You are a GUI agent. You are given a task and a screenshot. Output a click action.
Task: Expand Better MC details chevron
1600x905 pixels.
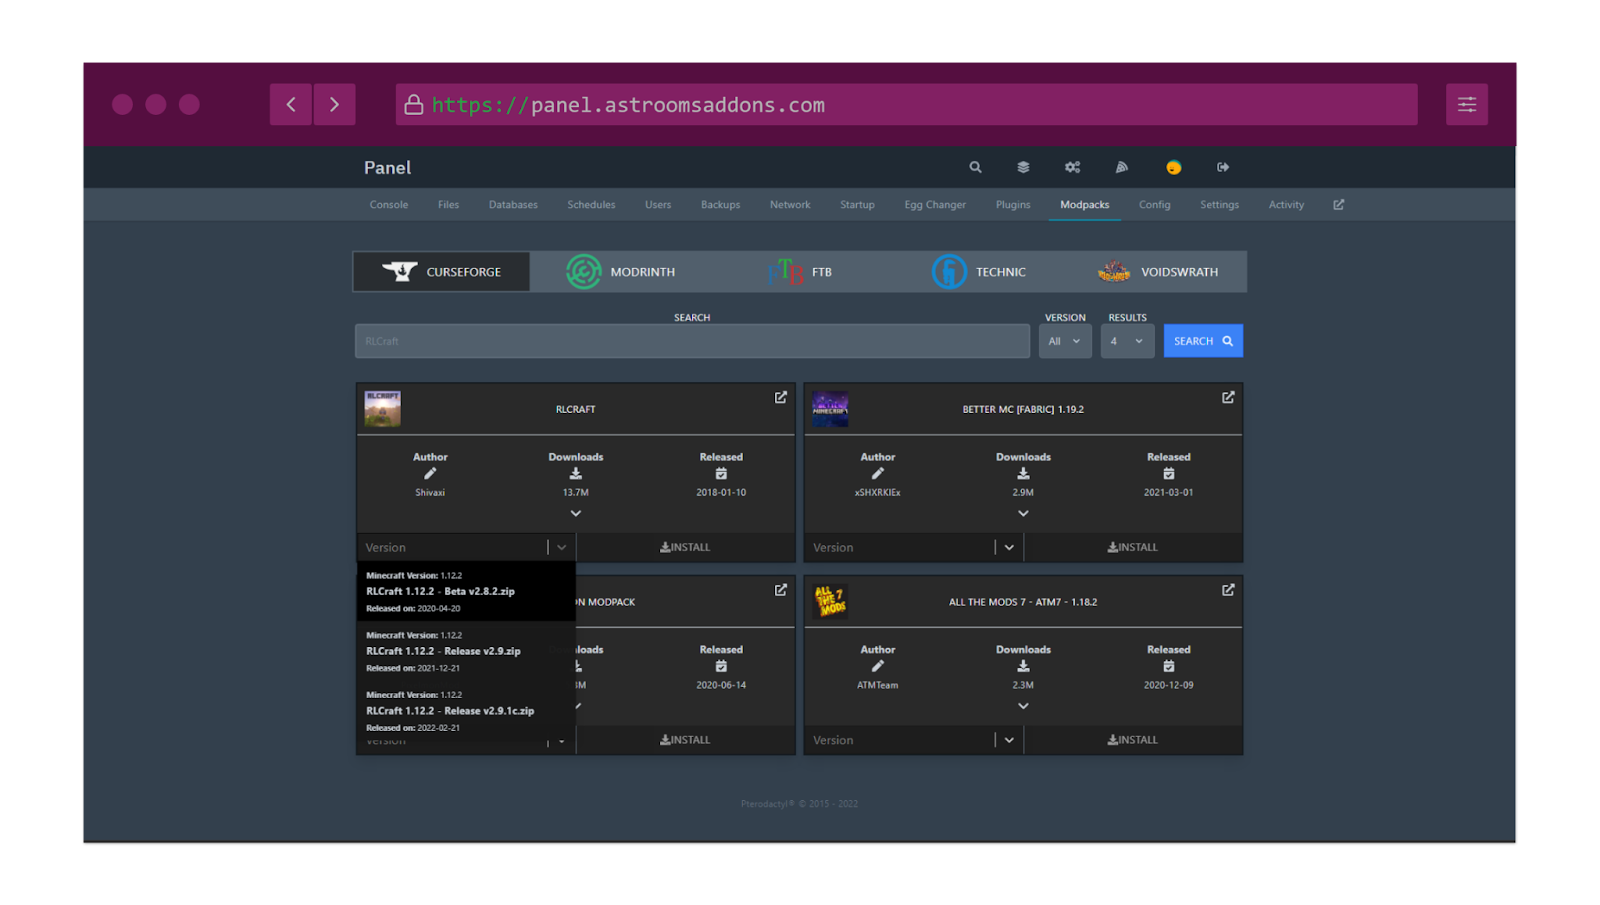tap(1023, 513)
